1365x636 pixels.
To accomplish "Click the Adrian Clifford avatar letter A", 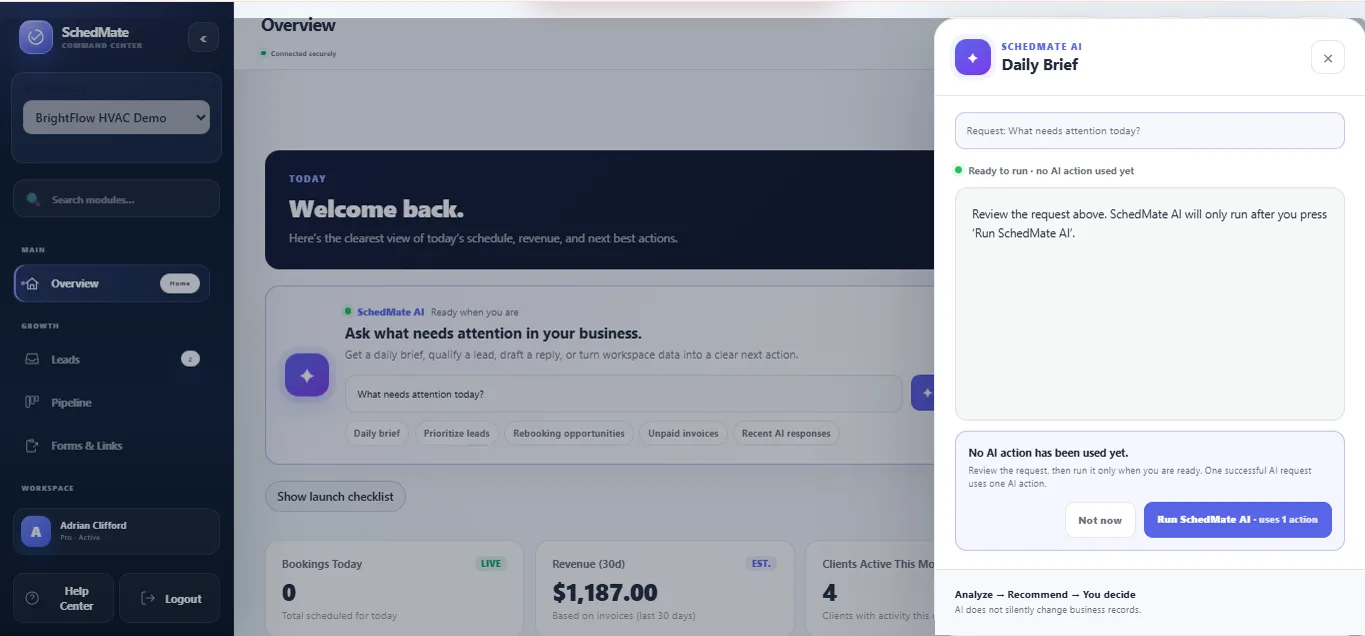I will 36,532.
